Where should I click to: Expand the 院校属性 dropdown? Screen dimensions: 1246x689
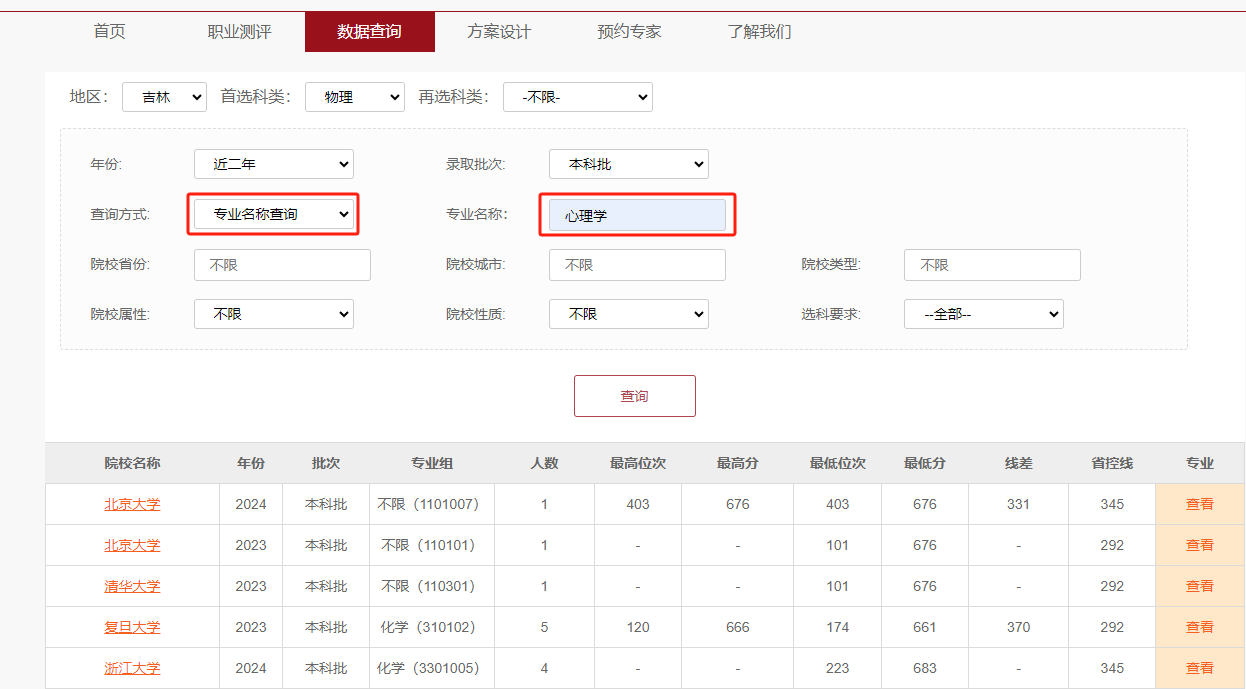point(273,314)
